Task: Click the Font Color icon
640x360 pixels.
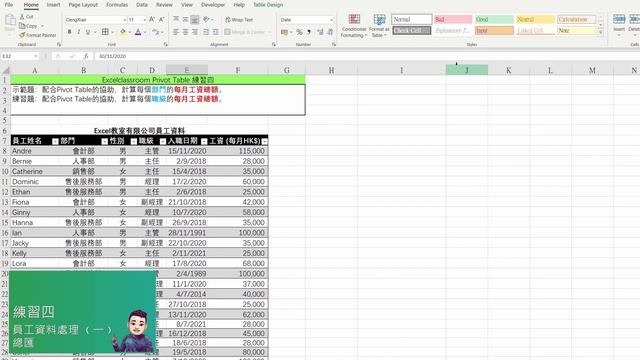Action: coord(138,32)
